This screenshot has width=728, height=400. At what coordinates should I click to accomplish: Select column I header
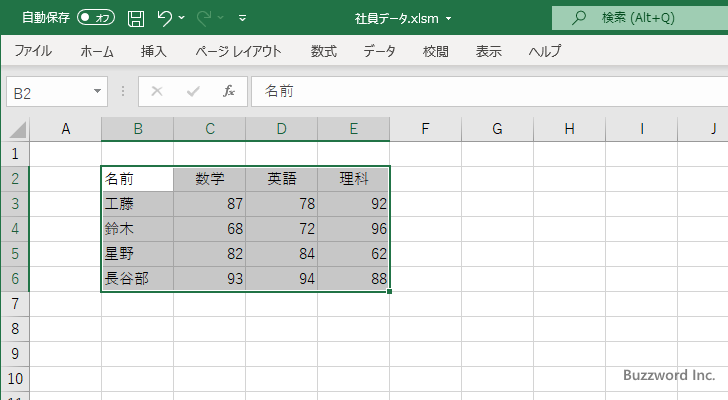pyautogui.click(x=641, y=129)
